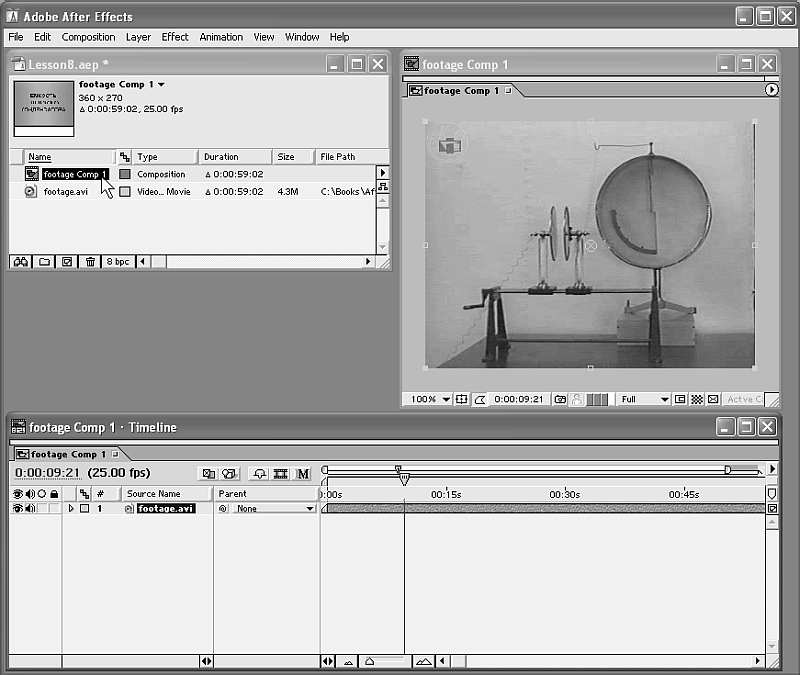Mute the audio speaker for footage.avi layer

pos(29,509)
